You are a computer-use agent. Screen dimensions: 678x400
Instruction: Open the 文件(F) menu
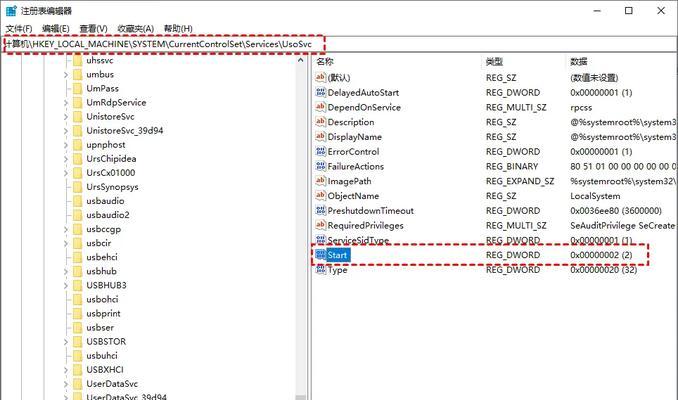pos(19,29)
